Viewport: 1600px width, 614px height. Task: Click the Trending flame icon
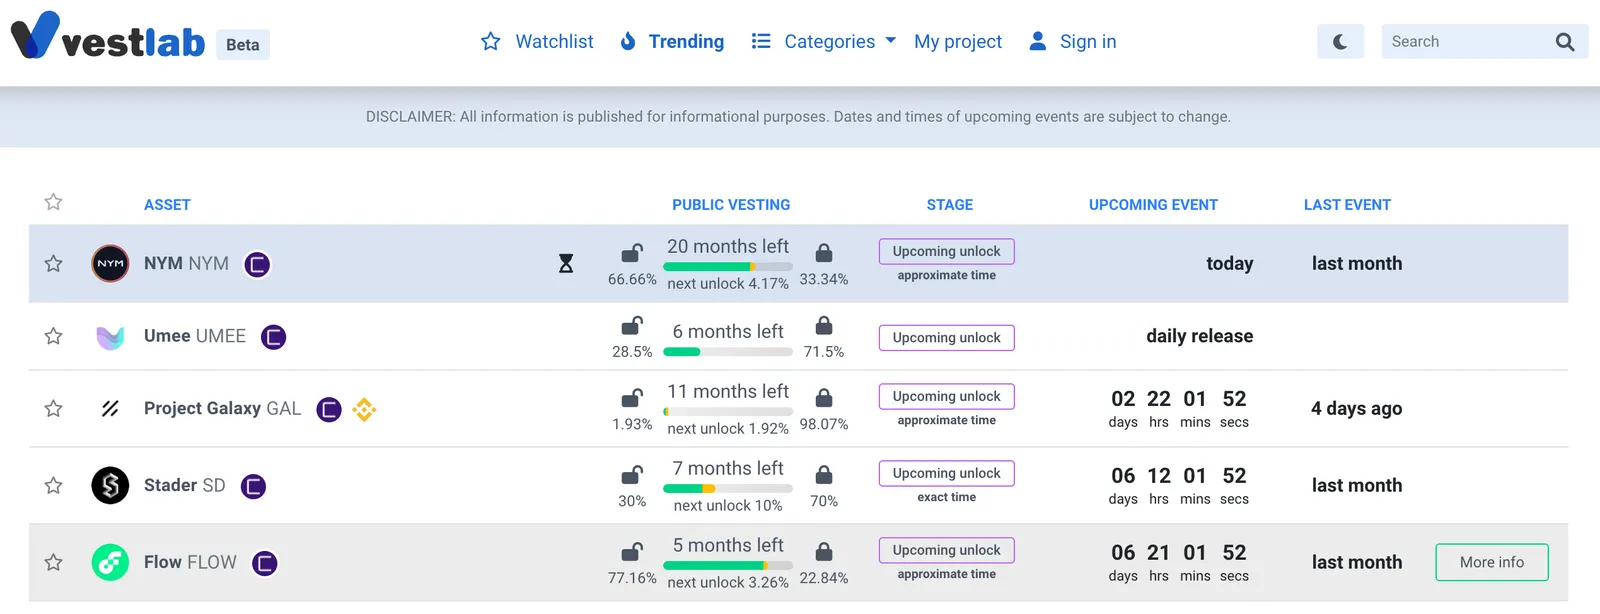click(x=628, y=41)
